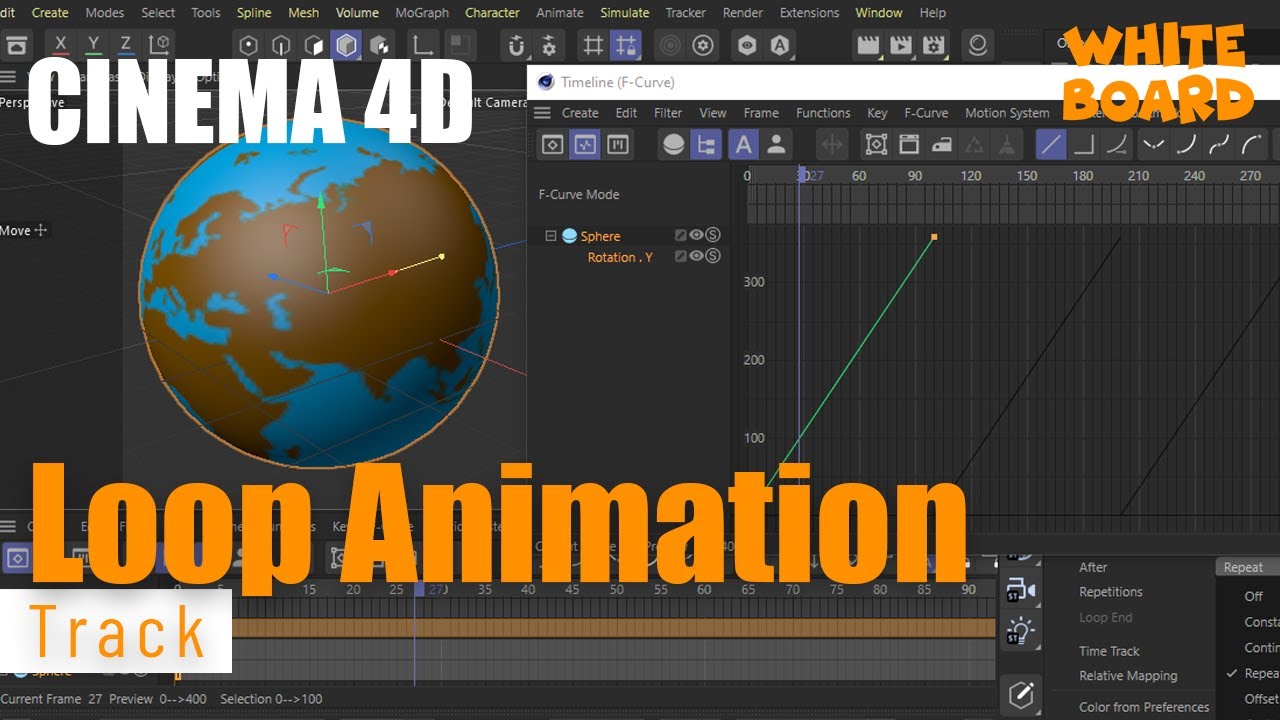
Task: Collapse the Sphere tree item
Action: 550,236
